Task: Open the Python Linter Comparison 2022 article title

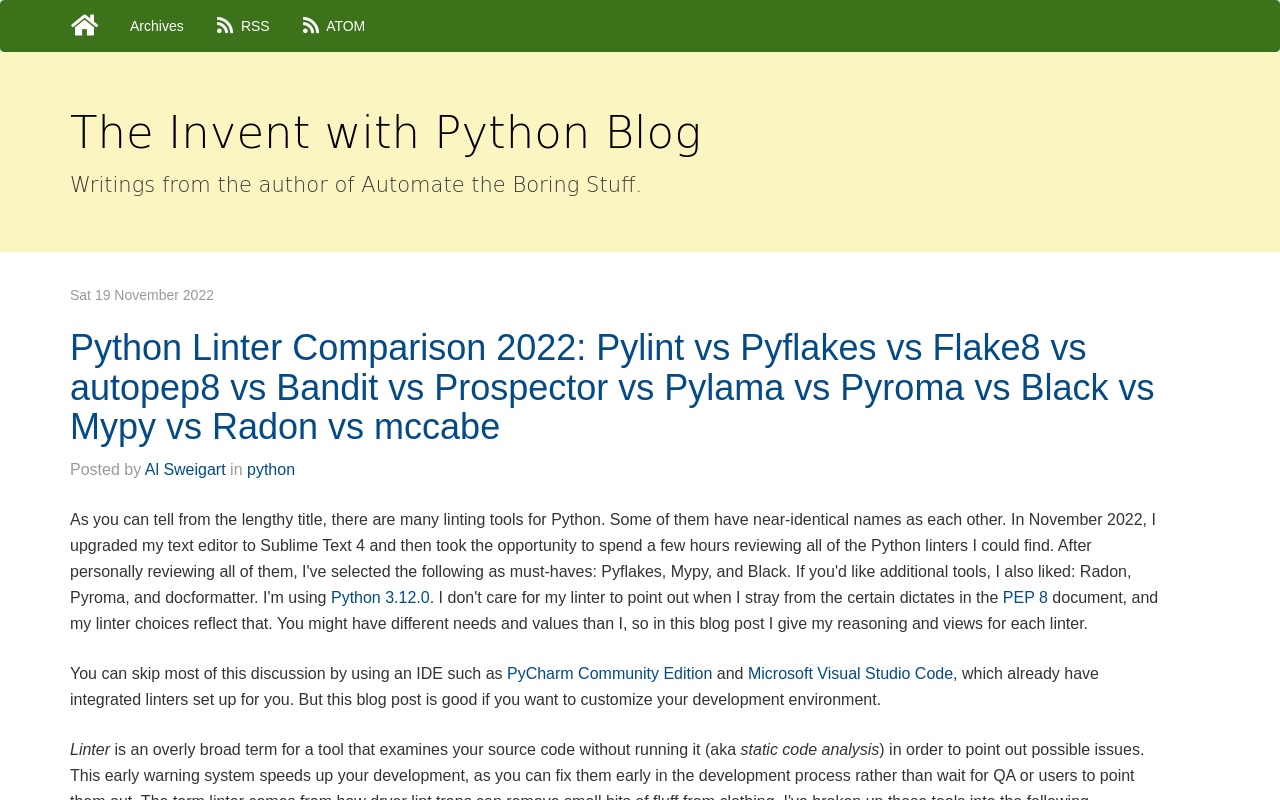Action: tap(612, 387)
